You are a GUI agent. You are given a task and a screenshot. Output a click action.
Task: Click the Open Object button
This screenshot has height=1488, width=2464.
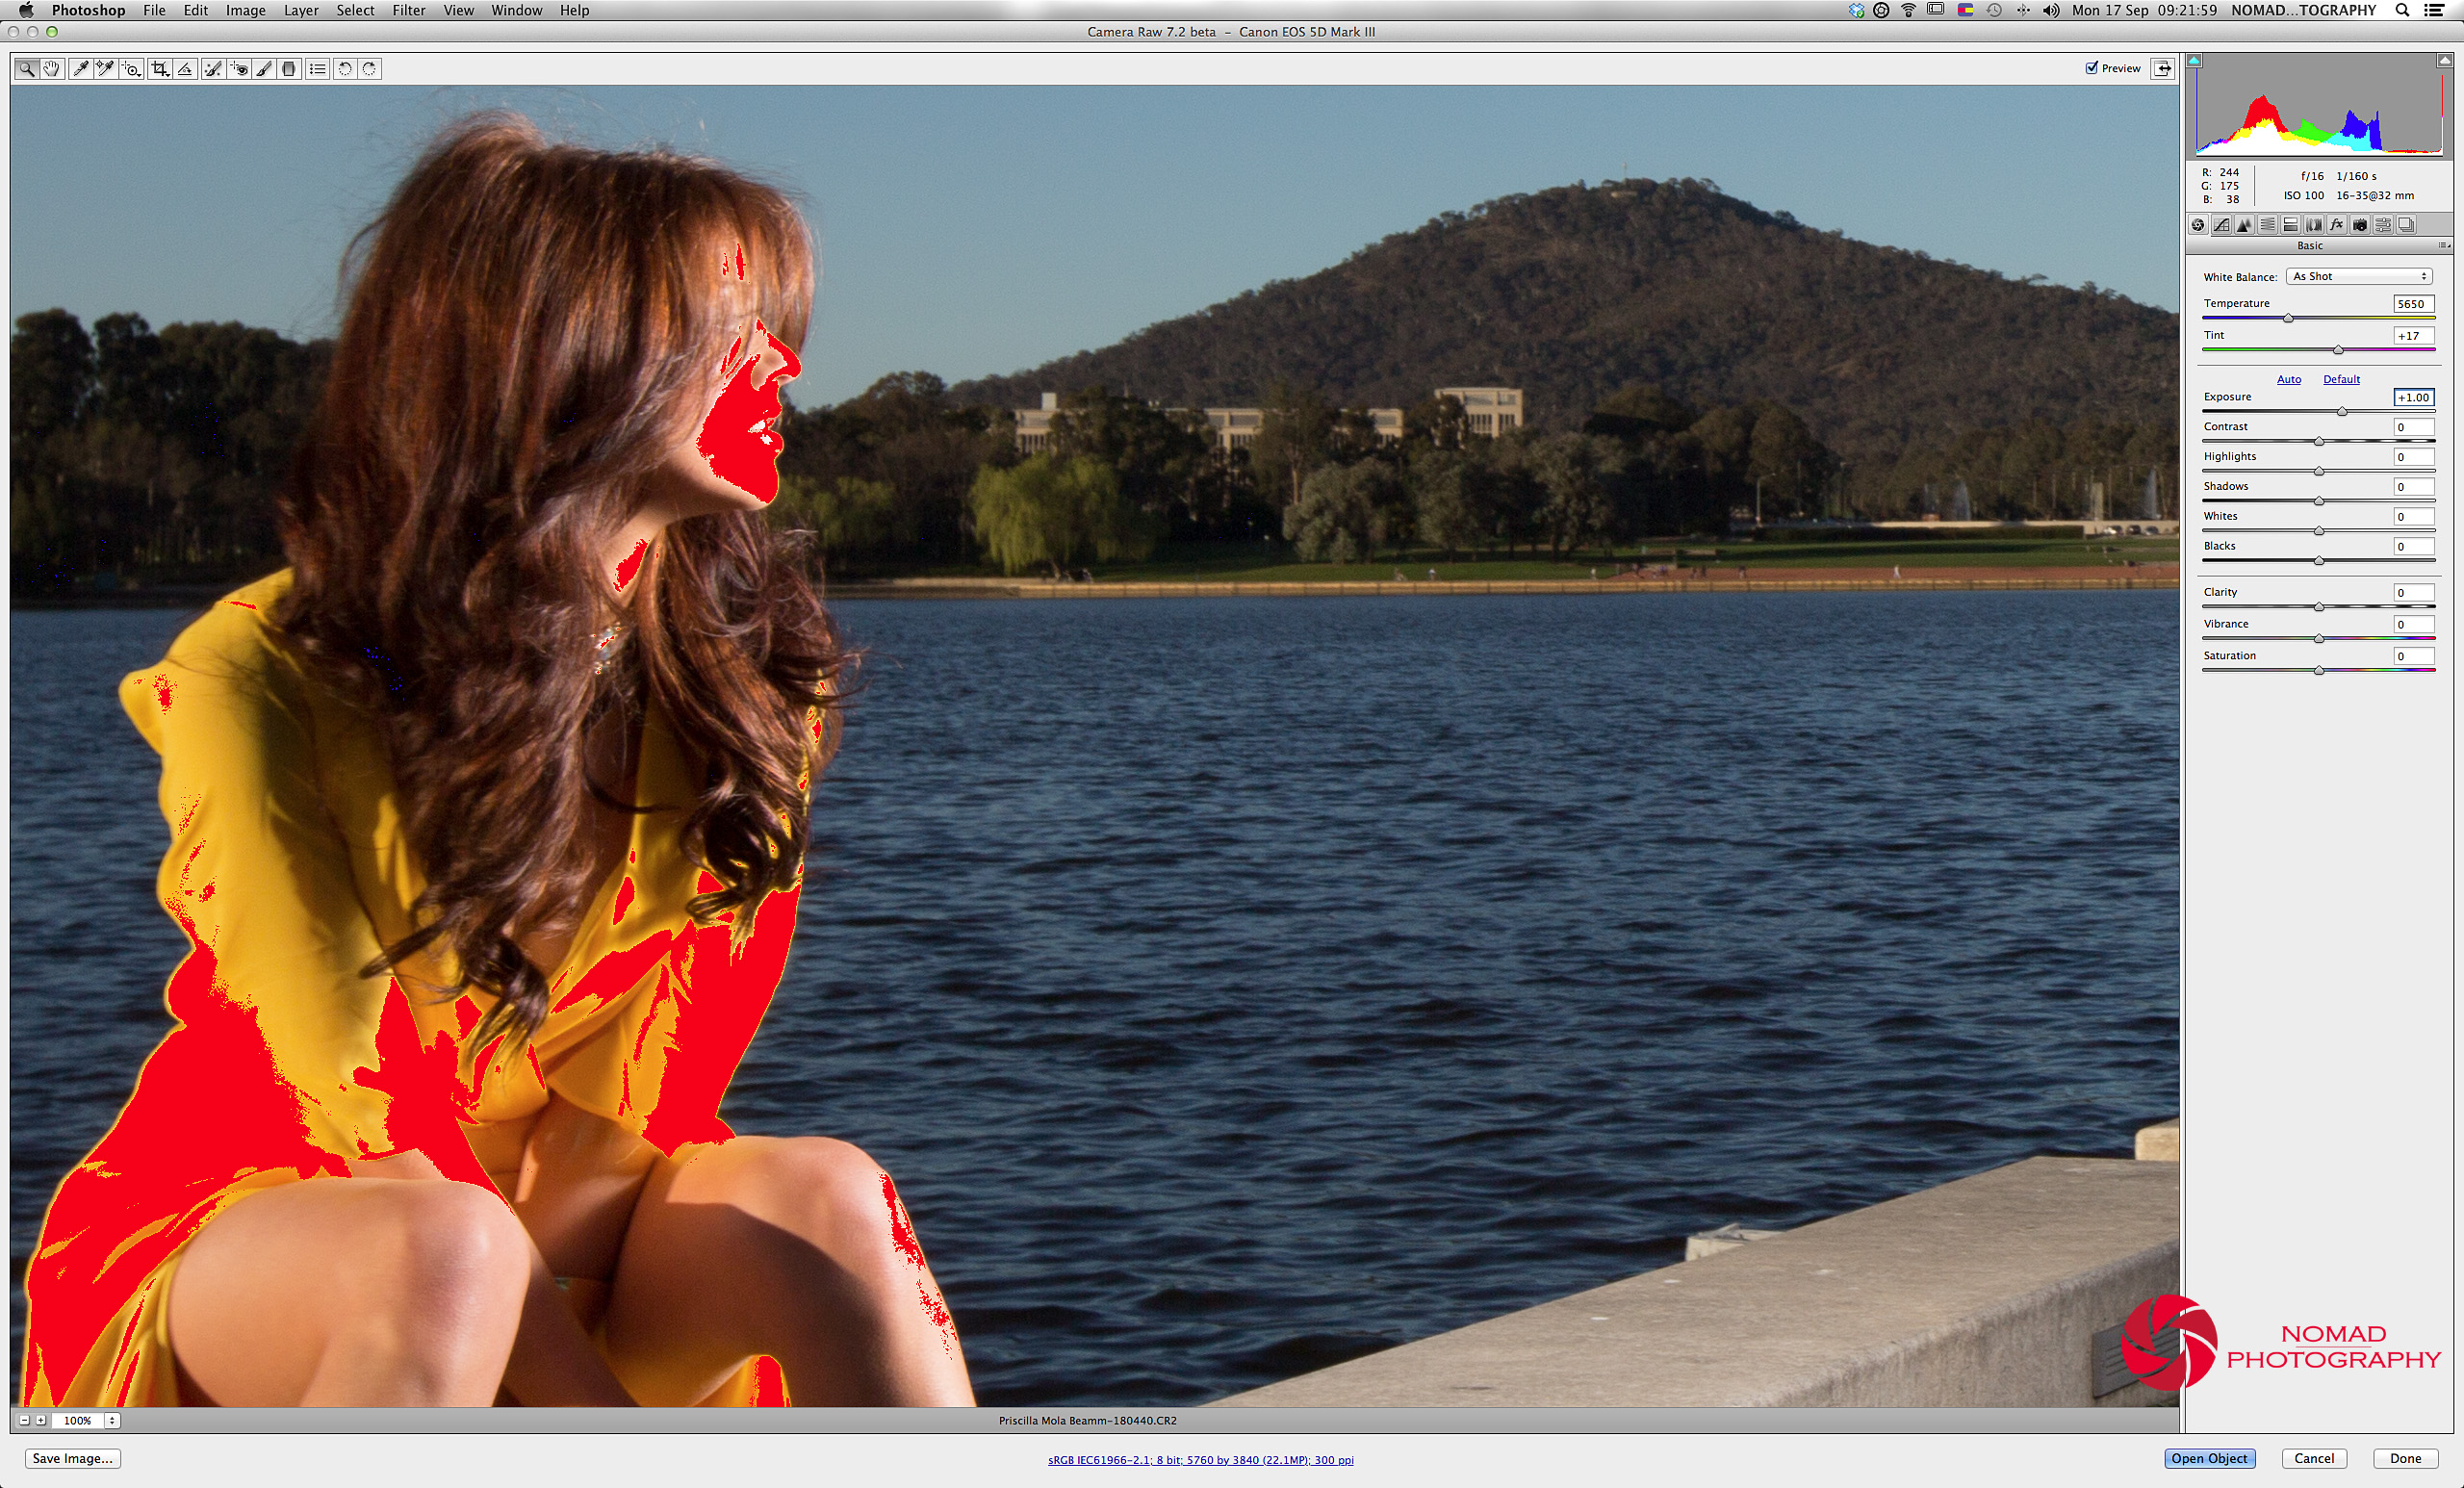(2209, 1458)
